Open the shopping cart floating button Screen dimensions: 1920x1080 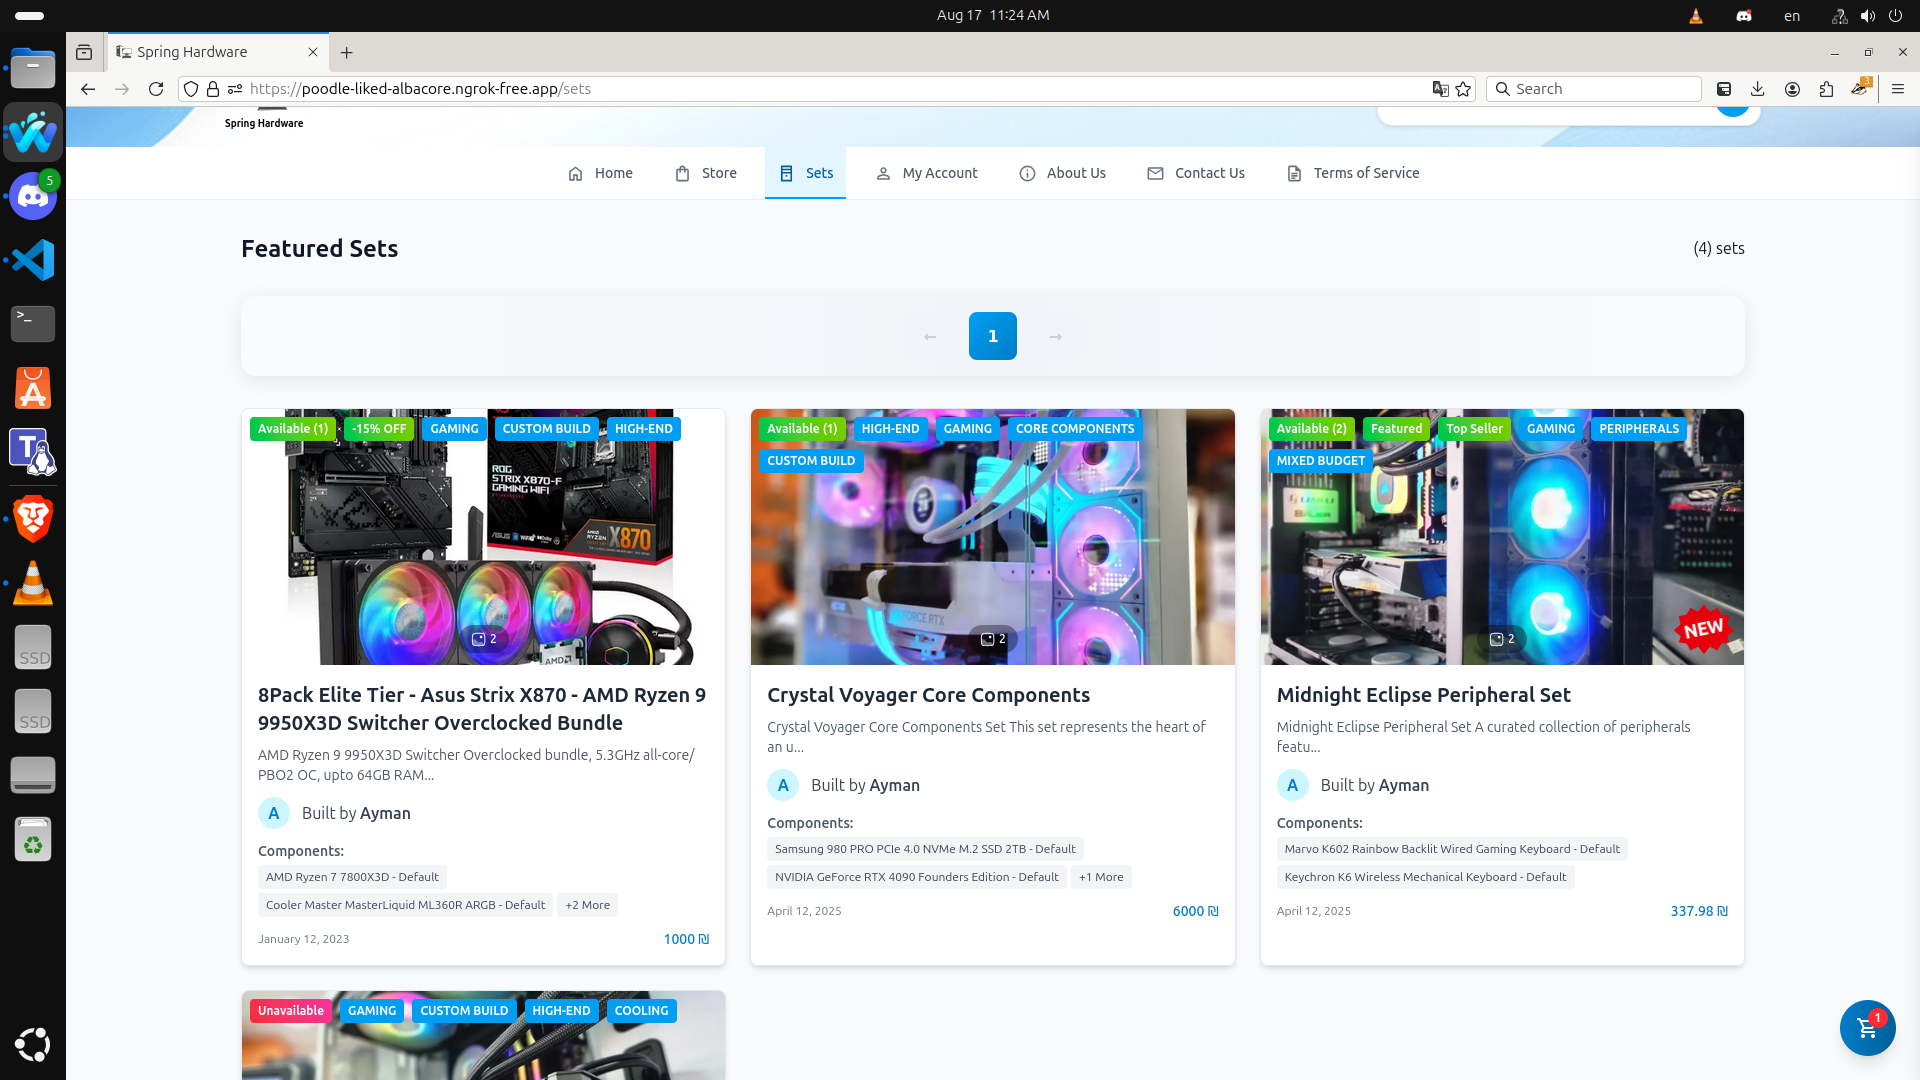pyautogui.click(x=1867, y=1028)
